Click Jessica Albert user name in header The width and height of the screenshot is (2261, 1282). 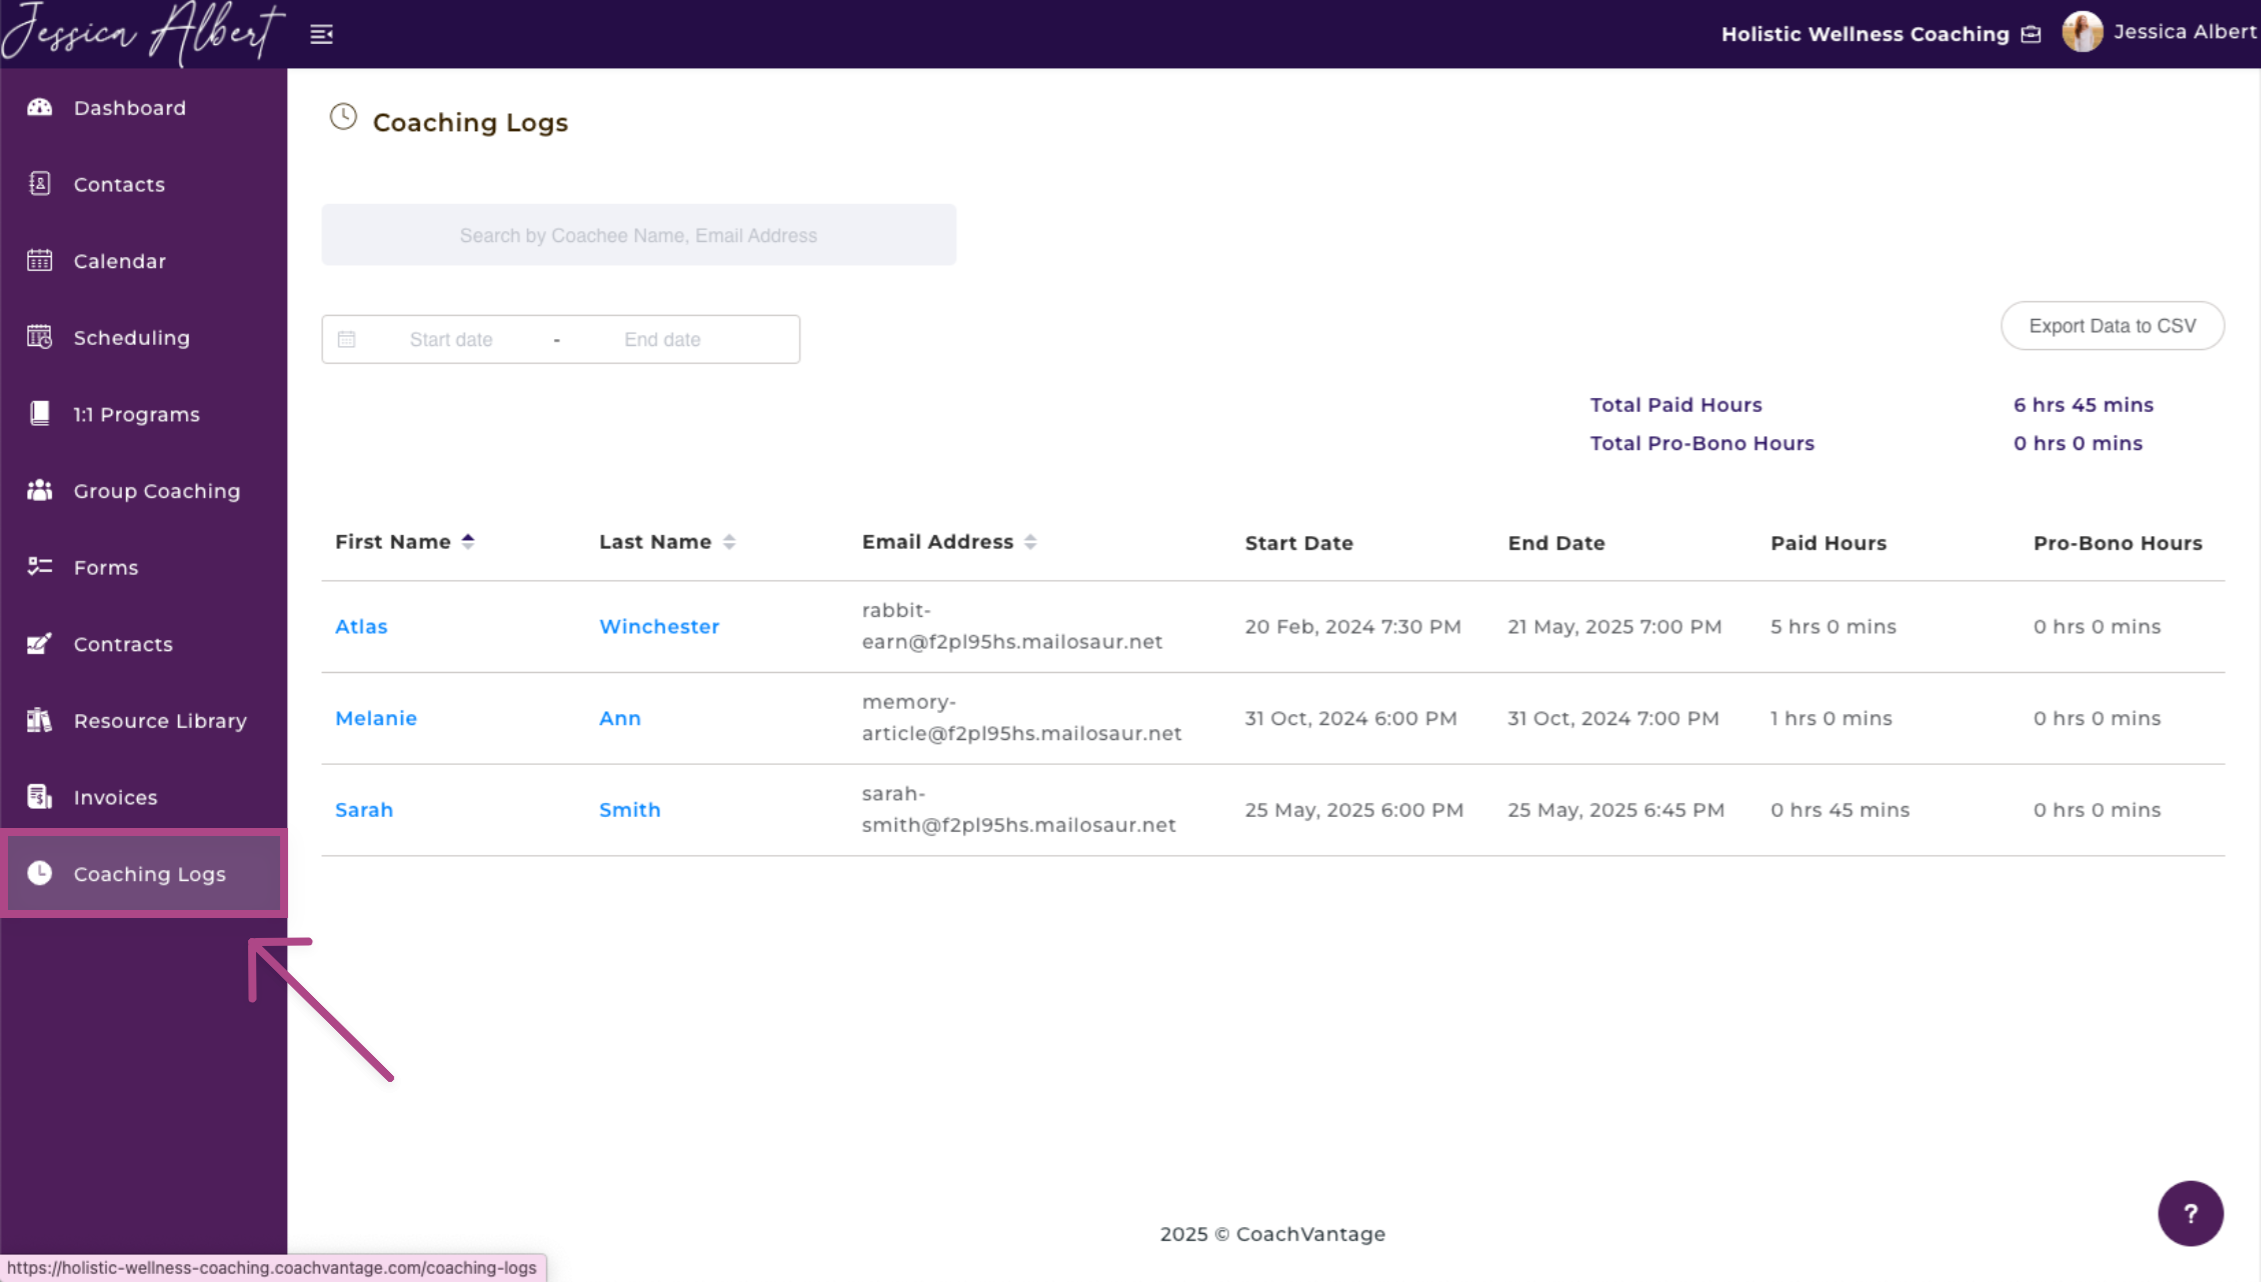(x=2185, y=32)
